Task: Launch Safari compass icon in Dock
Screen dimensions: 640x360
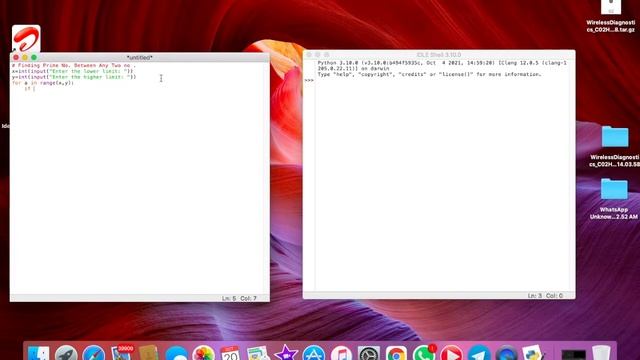Action: (93, 353)
